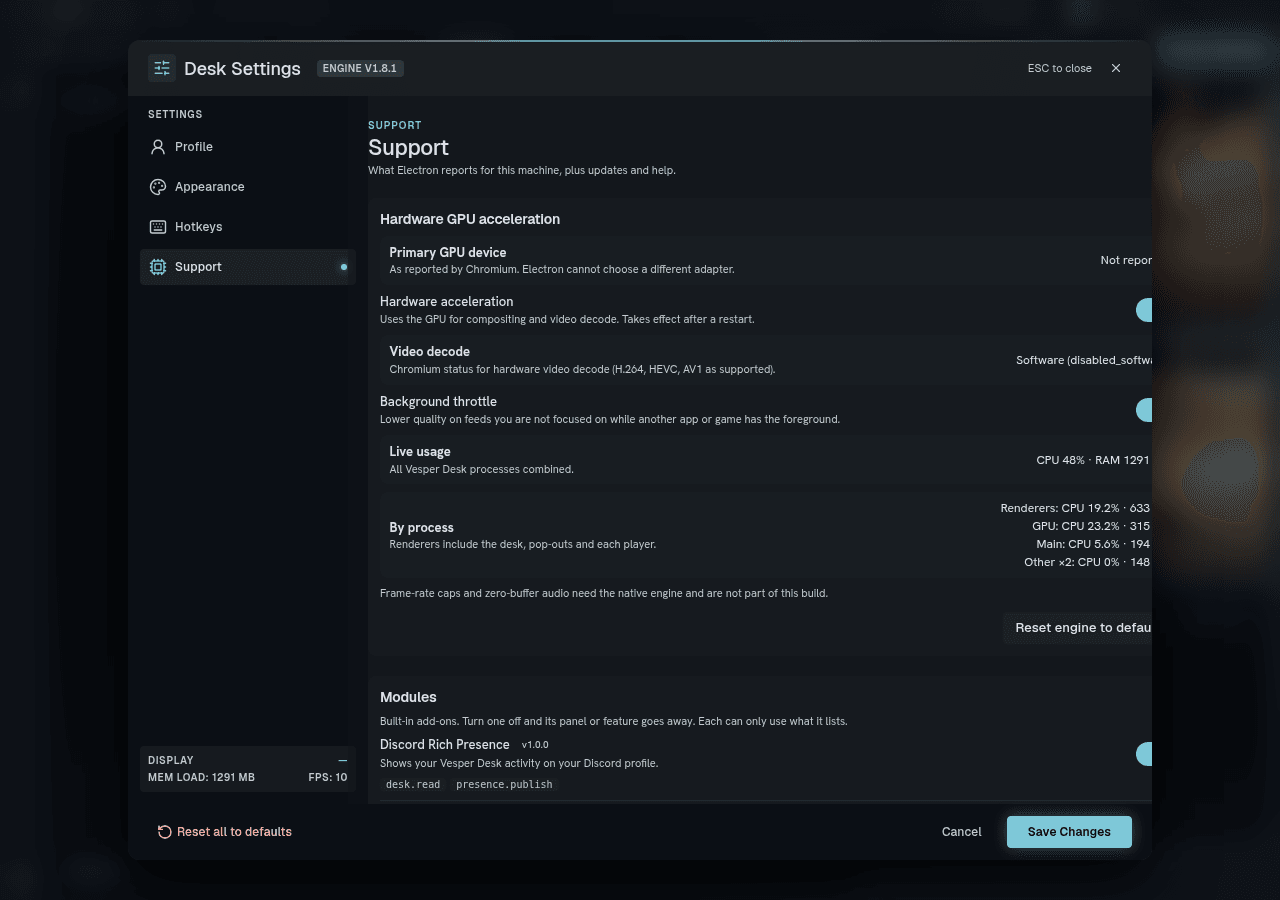The height and width of the screenshot is (900, 1280).
Task: Click the Hardware GPU acceleration heading
Action: [x=470, y=219]
